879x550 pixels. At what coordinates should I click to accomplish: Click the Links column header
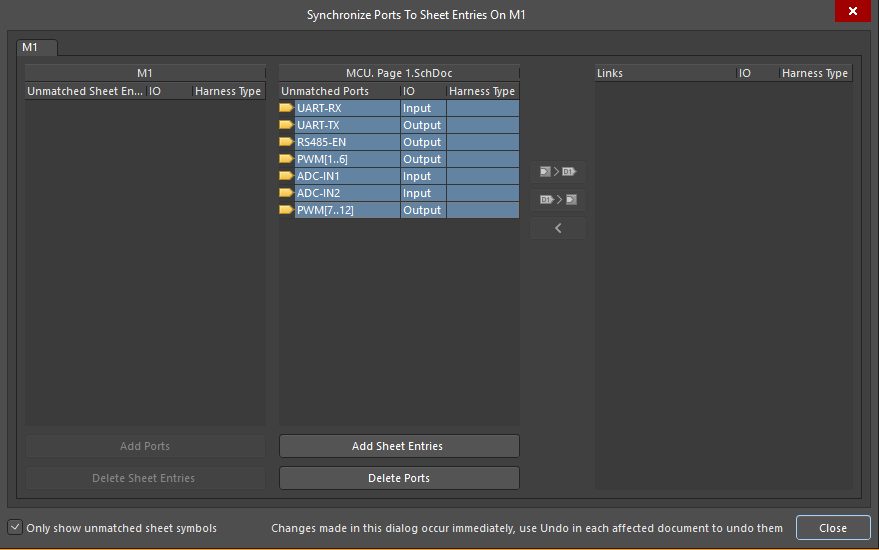(x=664, y=73)
